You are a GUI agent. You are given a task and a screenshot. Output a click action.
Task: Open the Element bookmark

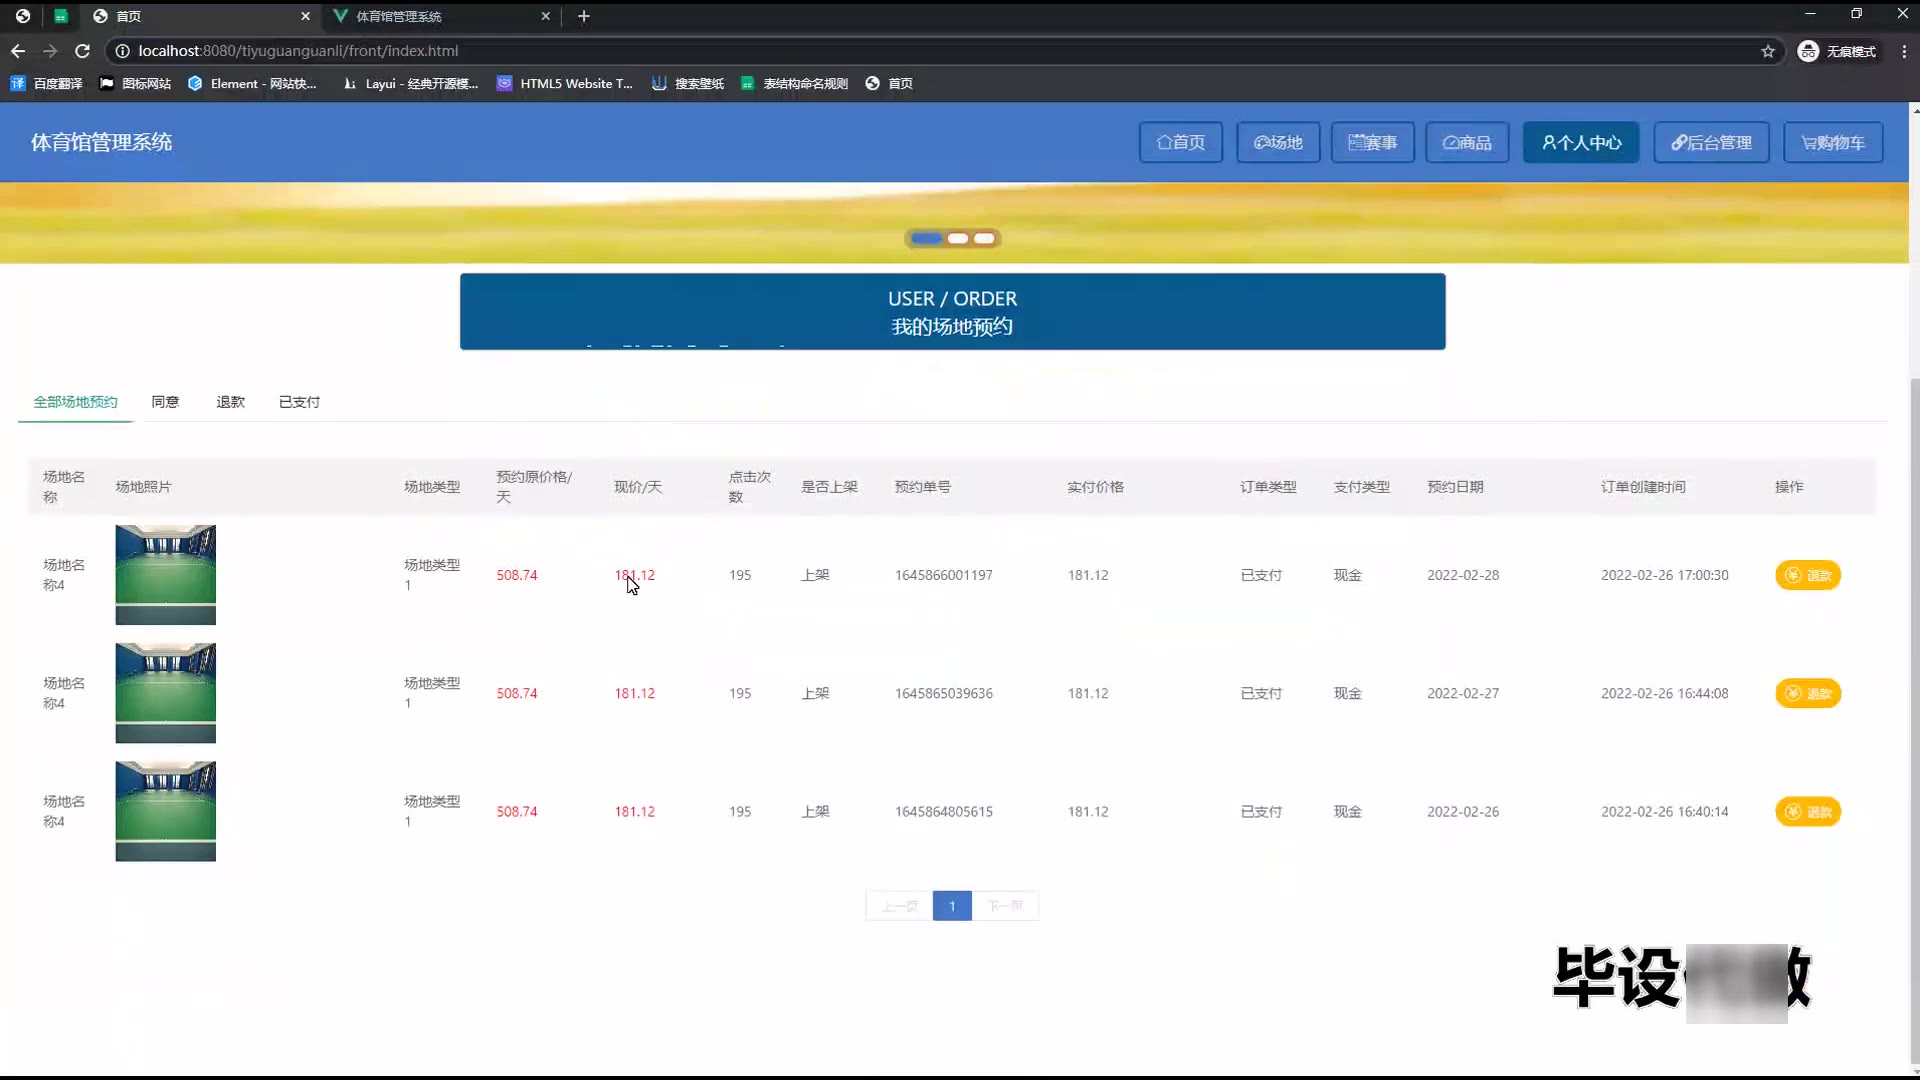point(252,84)
